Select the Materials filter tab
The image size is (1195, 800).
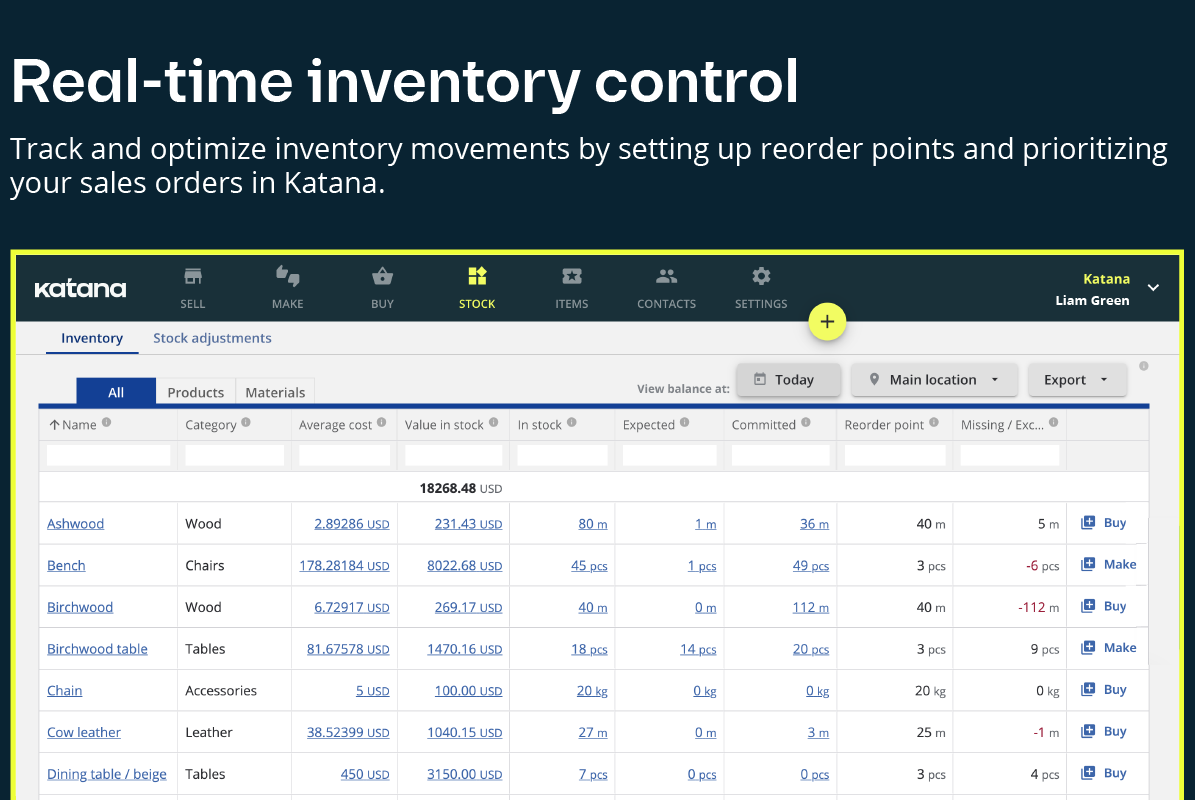pos(275,392)
